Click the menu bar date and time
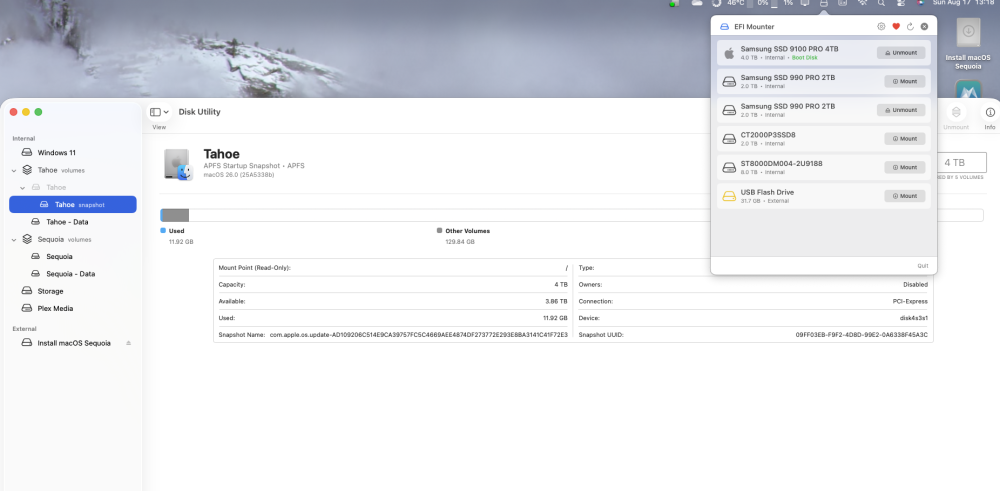The image size is (1000, 491). pos(966,3)
